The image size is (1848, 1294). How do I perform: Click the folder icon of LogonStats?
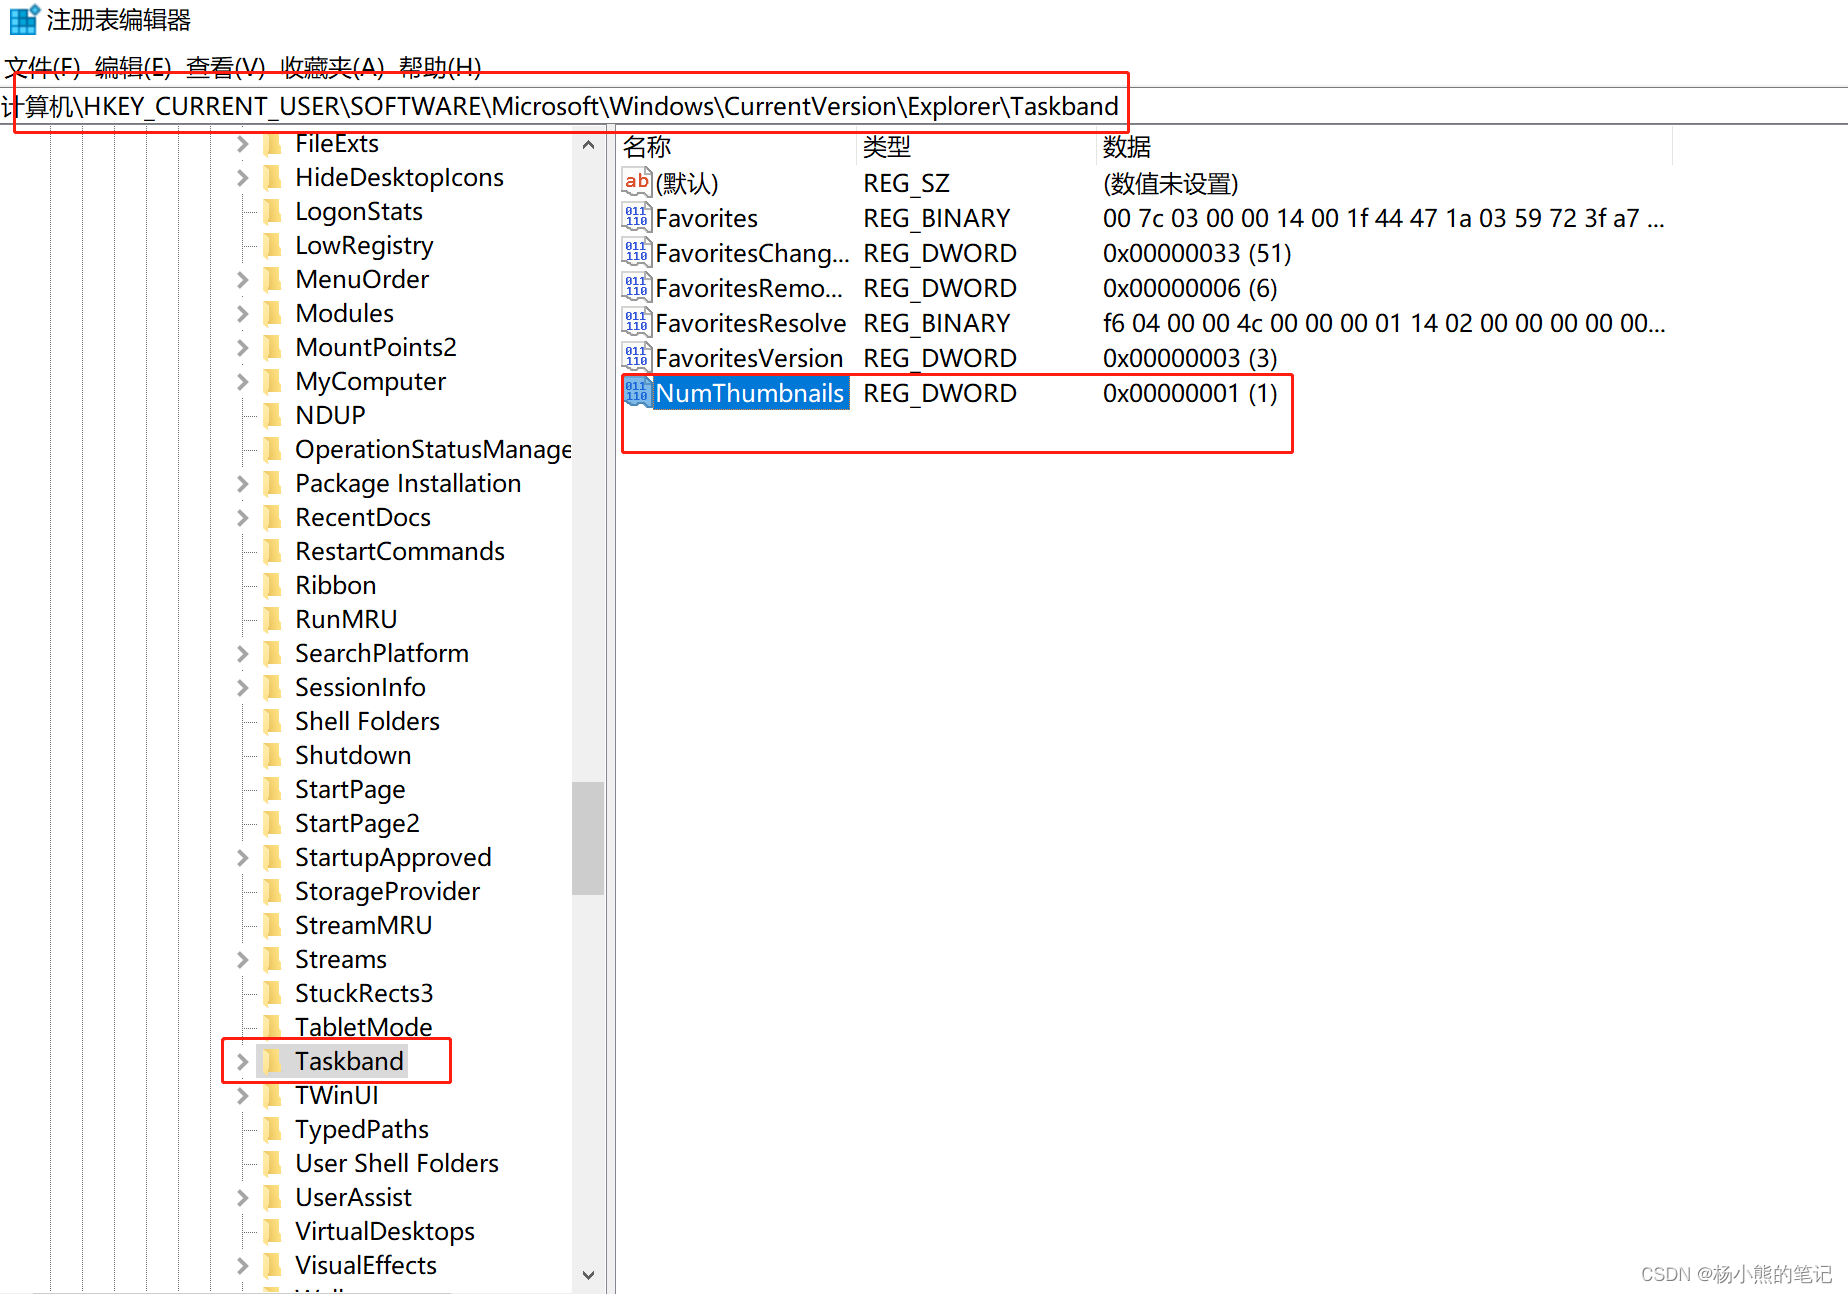272,212
